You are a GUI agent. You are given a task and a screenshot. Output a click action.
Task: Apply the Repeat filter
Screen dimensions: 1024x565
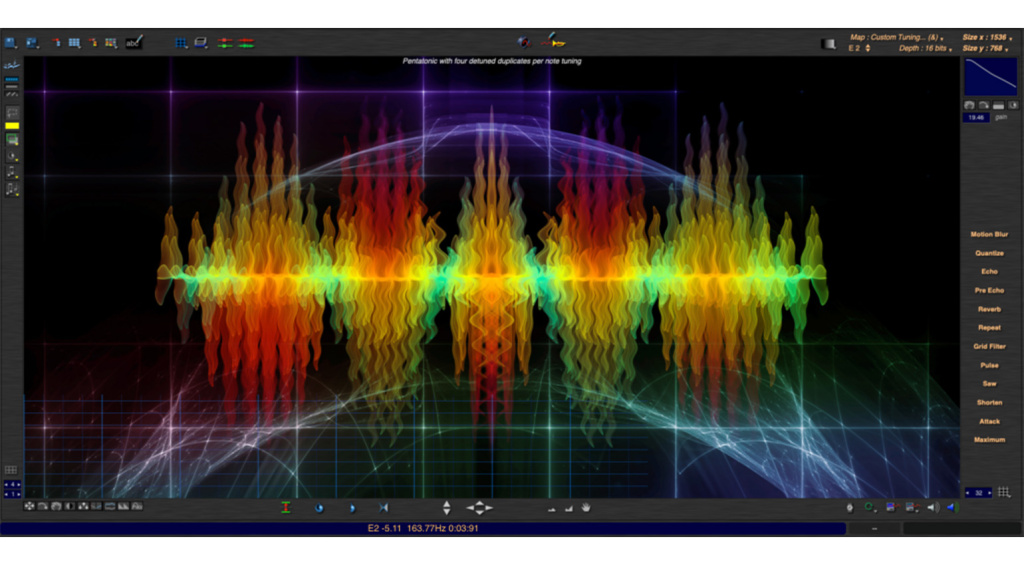[x=989, y=328]
